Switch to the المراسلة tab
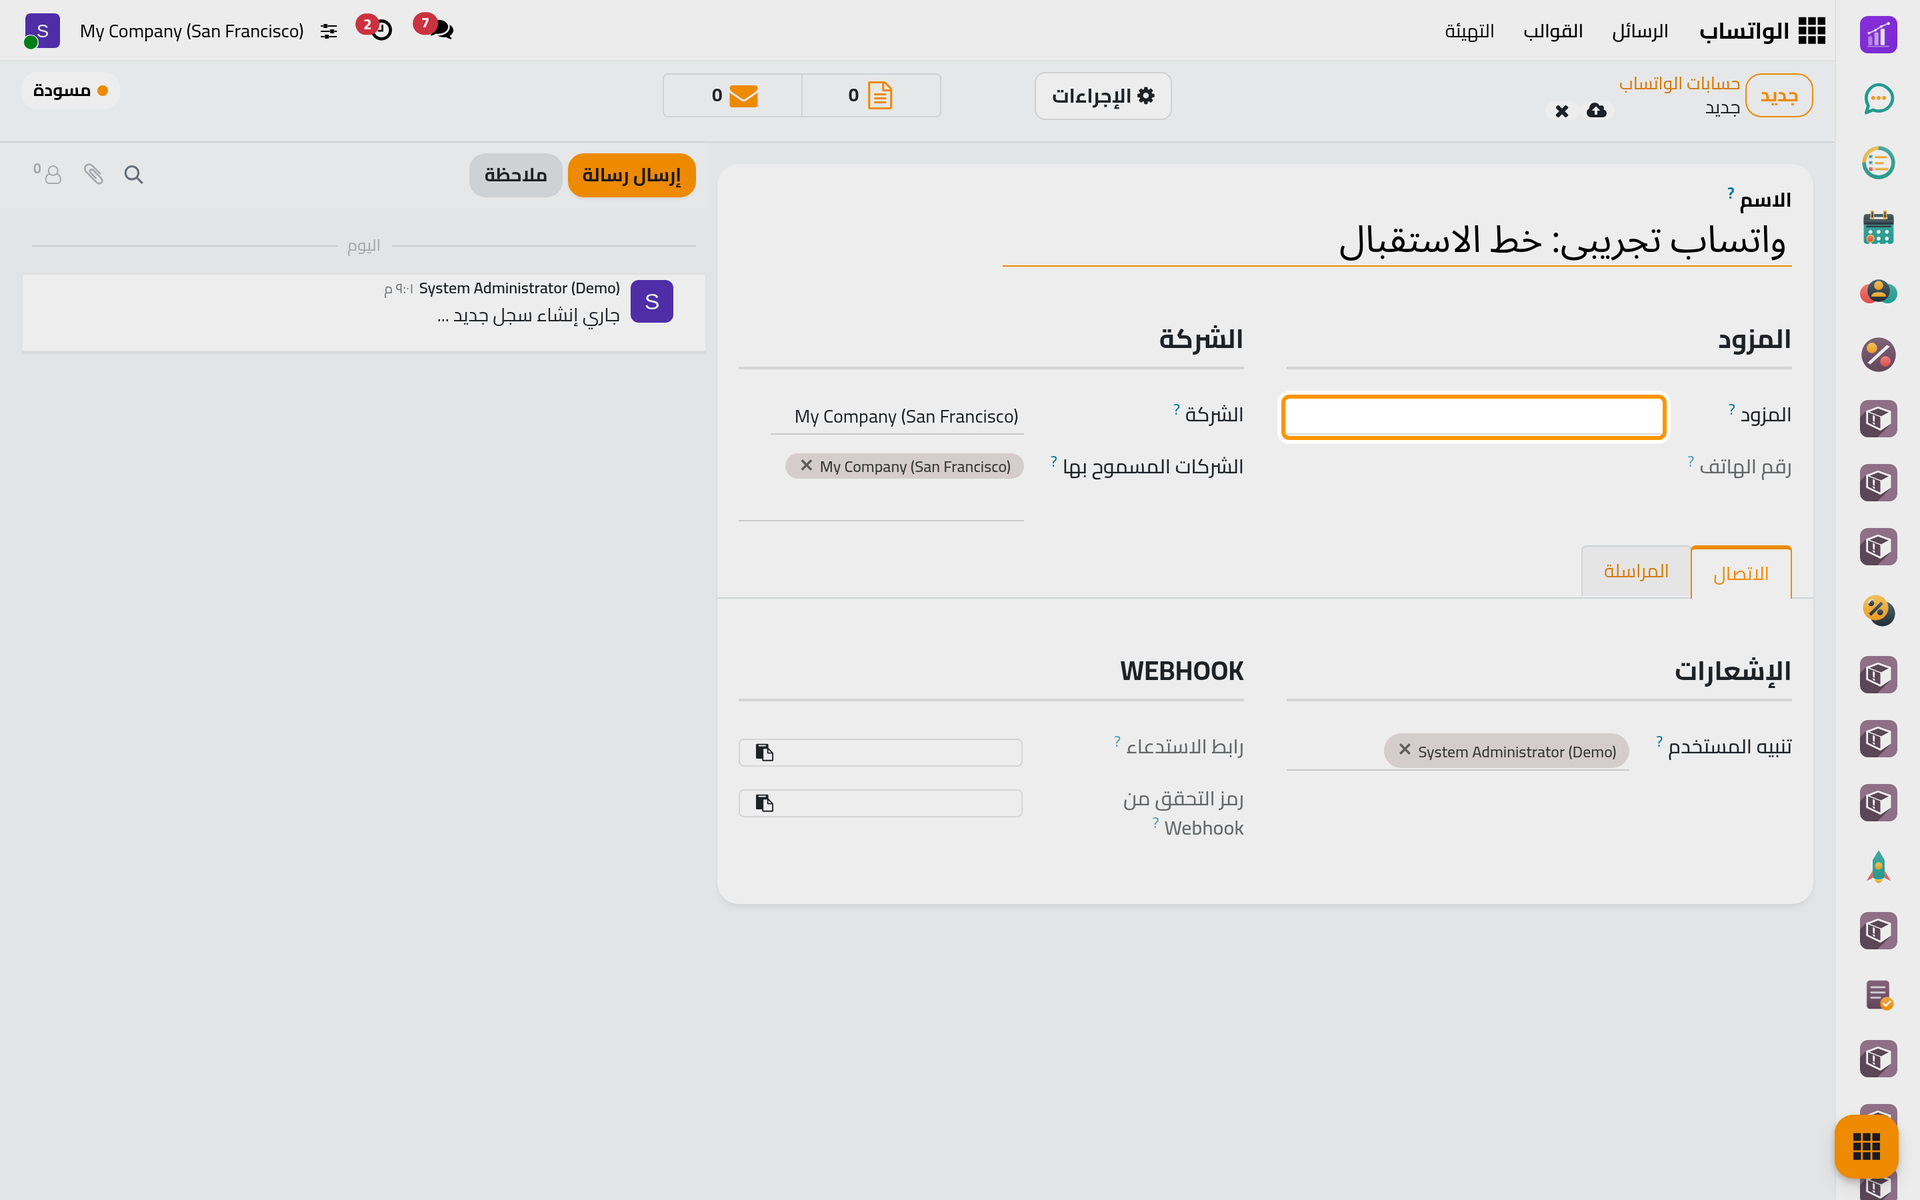1920x1200 pixels. pyautogui.click(x=1636, y=571)
